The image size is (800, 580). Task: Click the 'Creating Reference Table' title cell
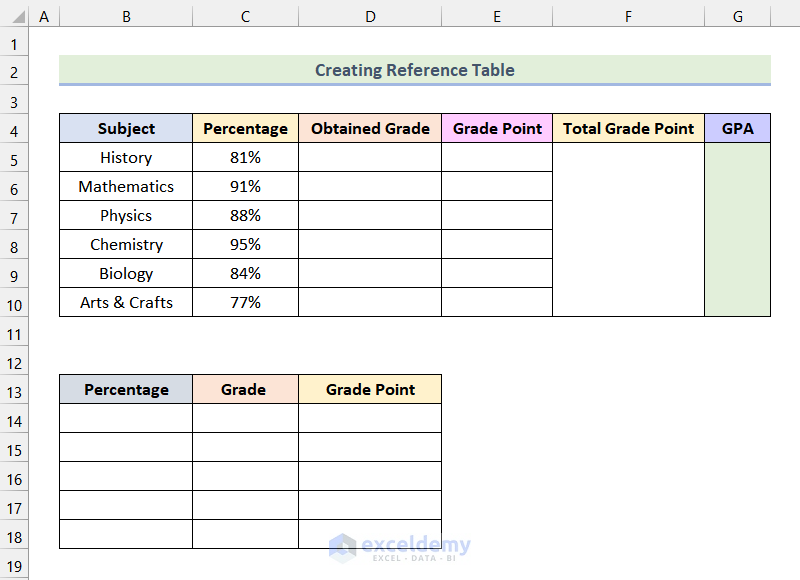(x=414, y=70)
